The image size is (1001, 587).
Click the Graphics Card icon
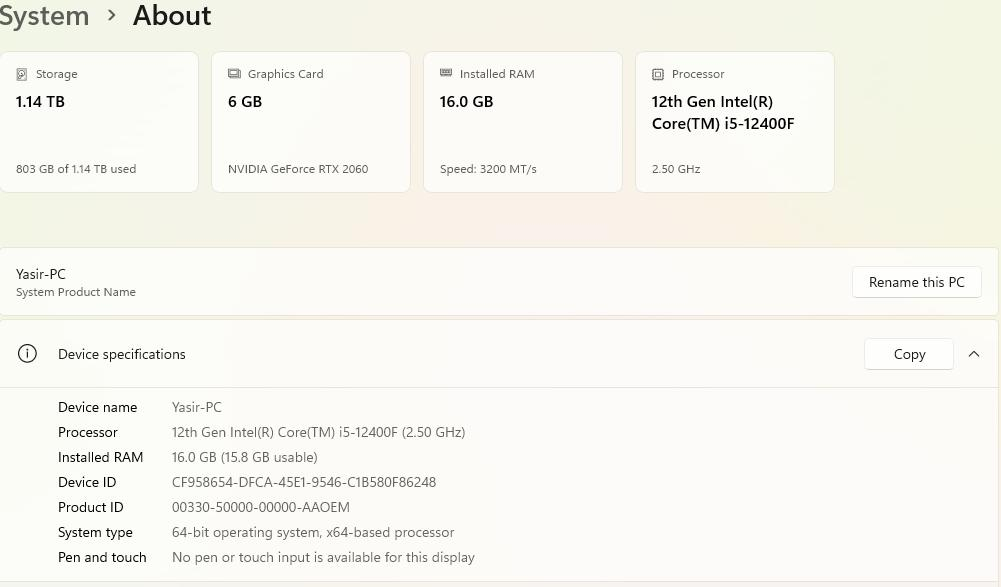[x=234, y=74]
